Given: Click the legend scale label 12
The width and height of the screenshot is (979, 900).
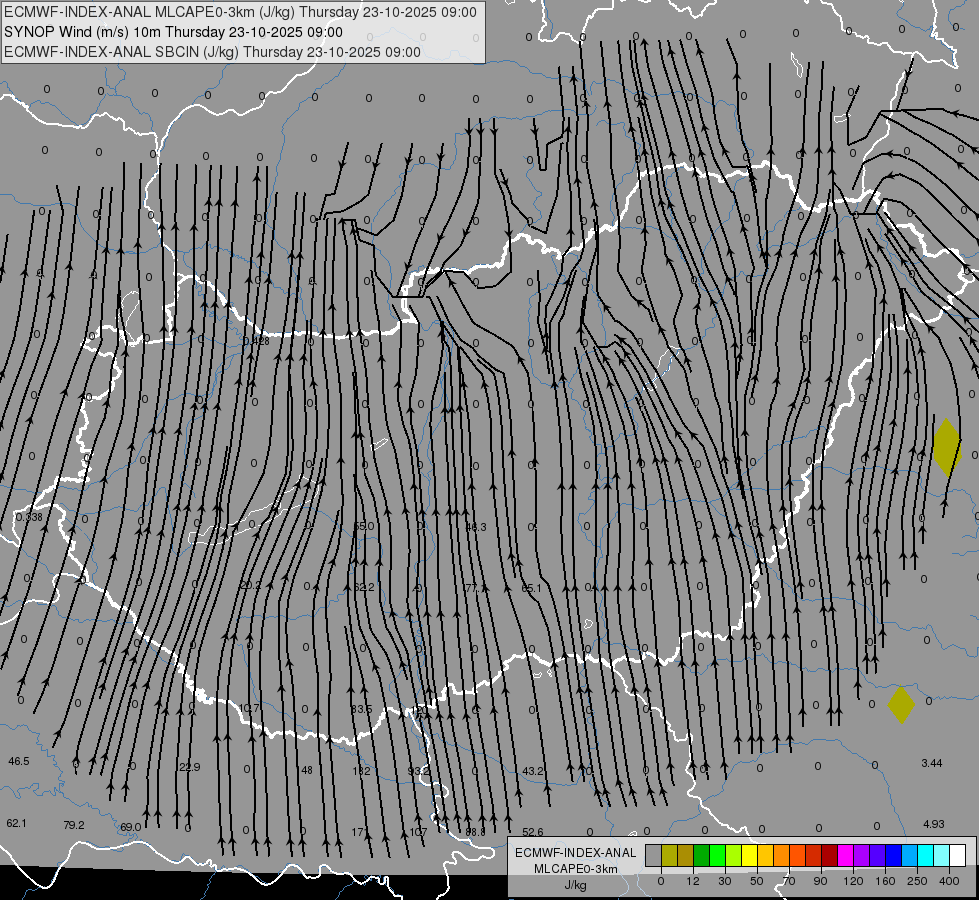Looking at the screenshot, I should point(693,881).
